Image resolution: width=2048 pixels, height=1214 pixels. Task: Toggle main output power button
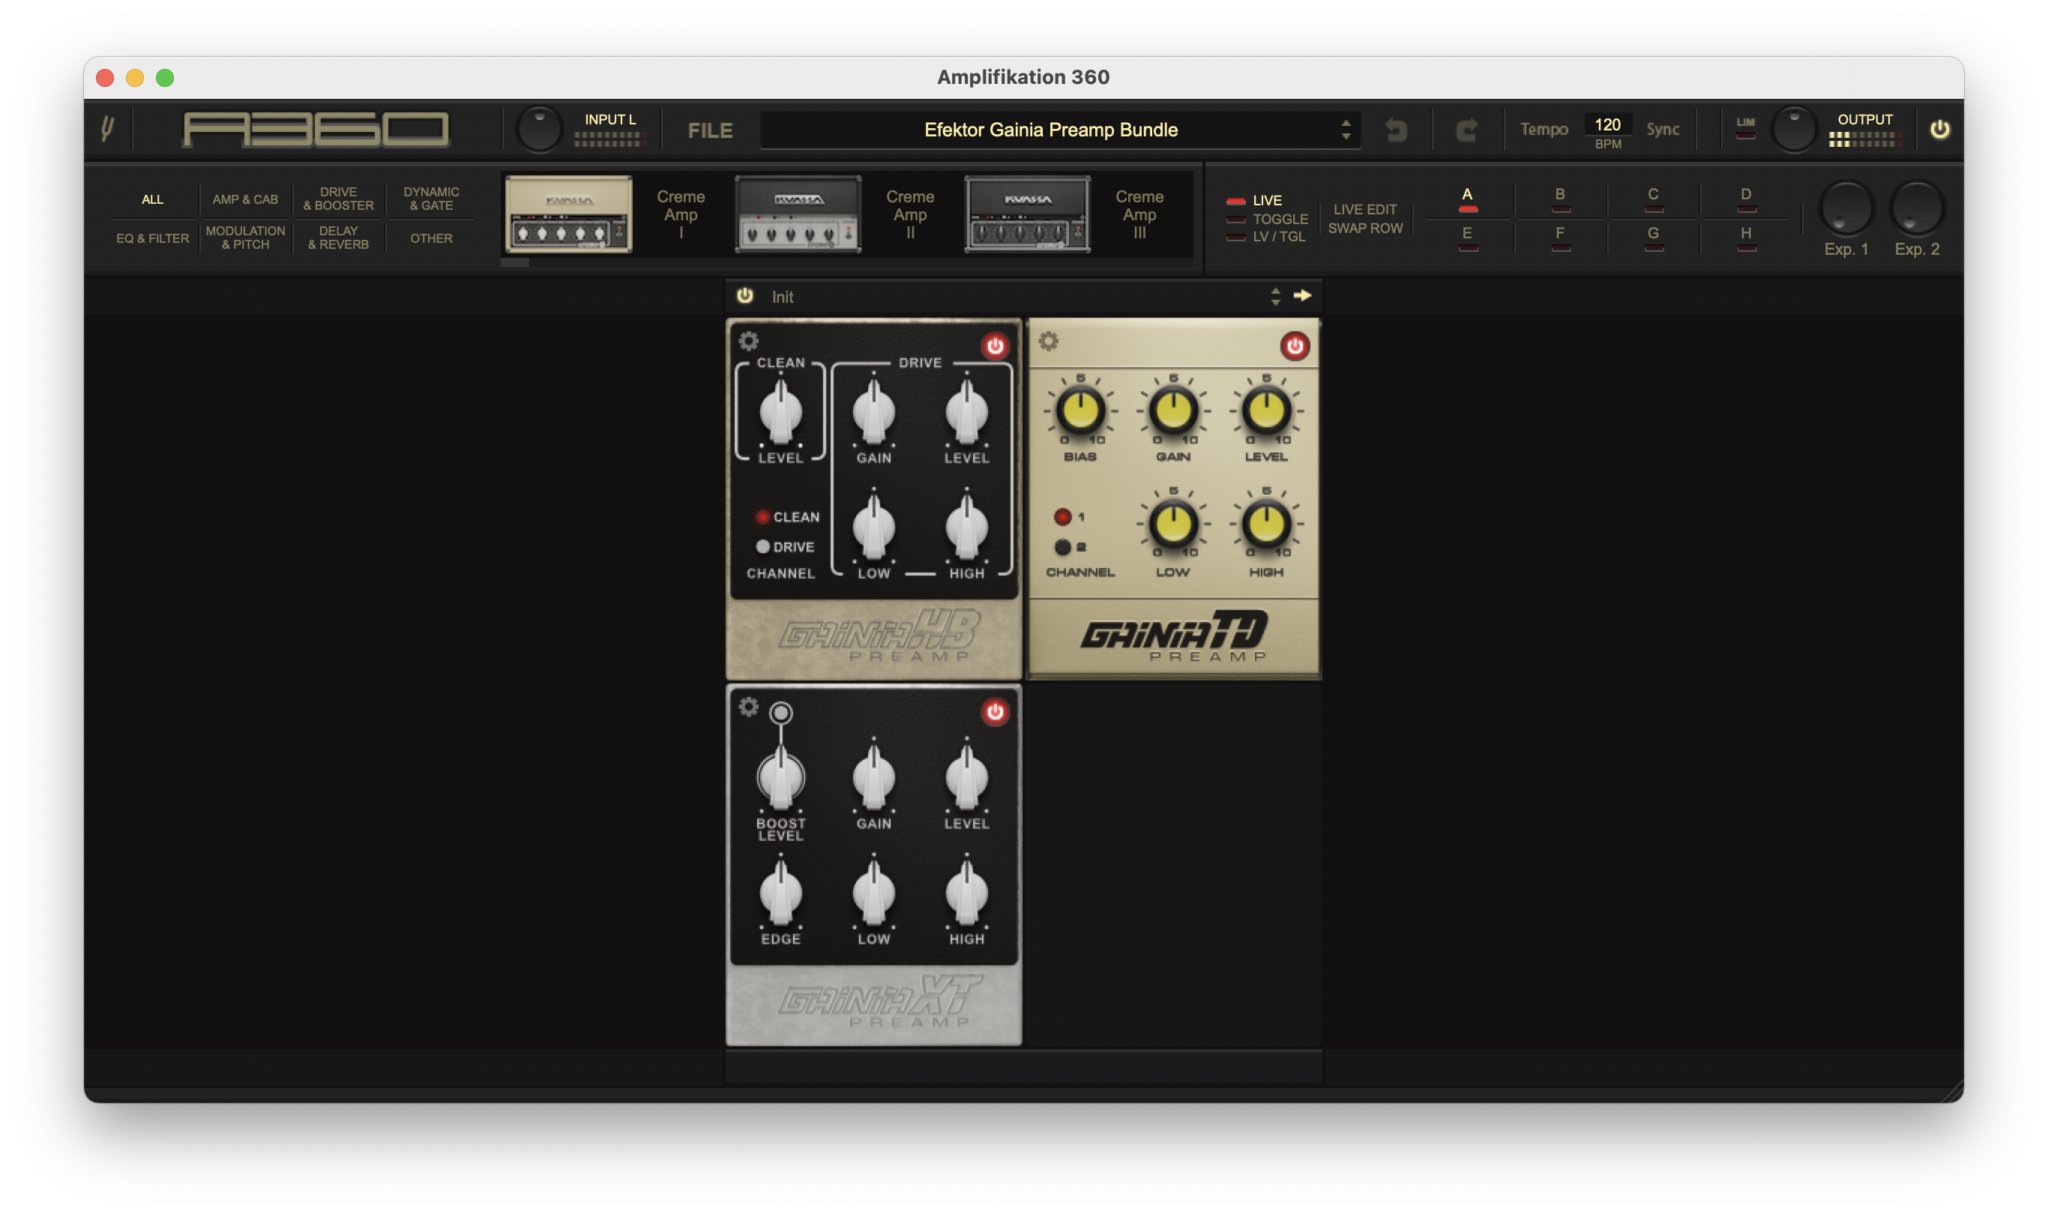coord(1939,129)
